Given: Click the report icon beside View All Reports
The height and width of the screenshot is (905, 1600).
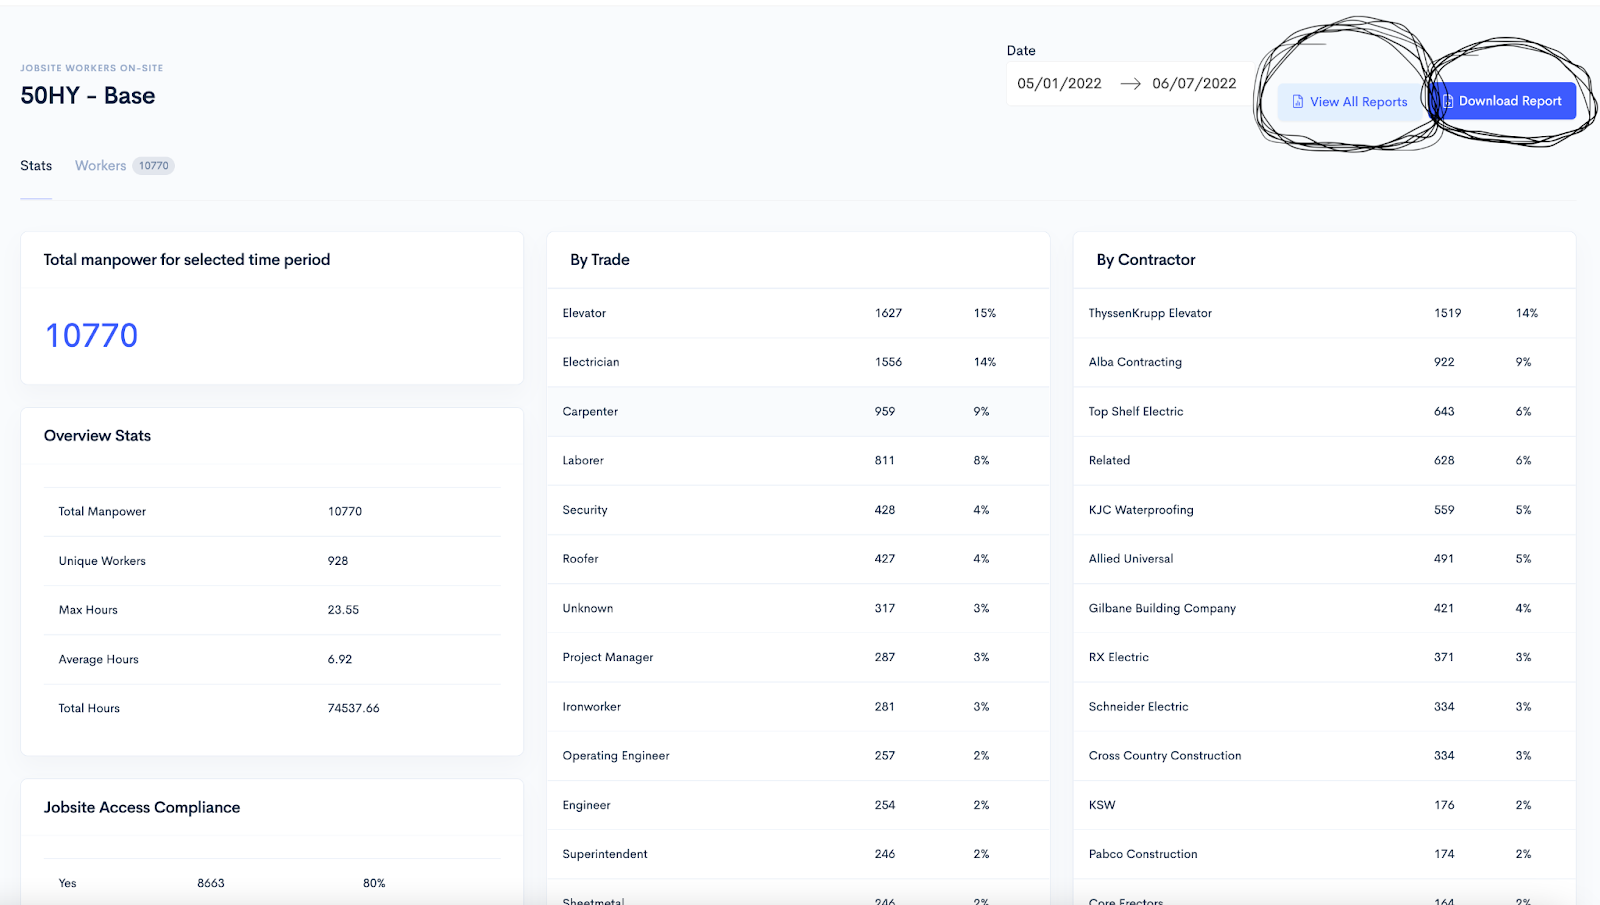Looking at the screenshot, I should [x=1297, y=101].
